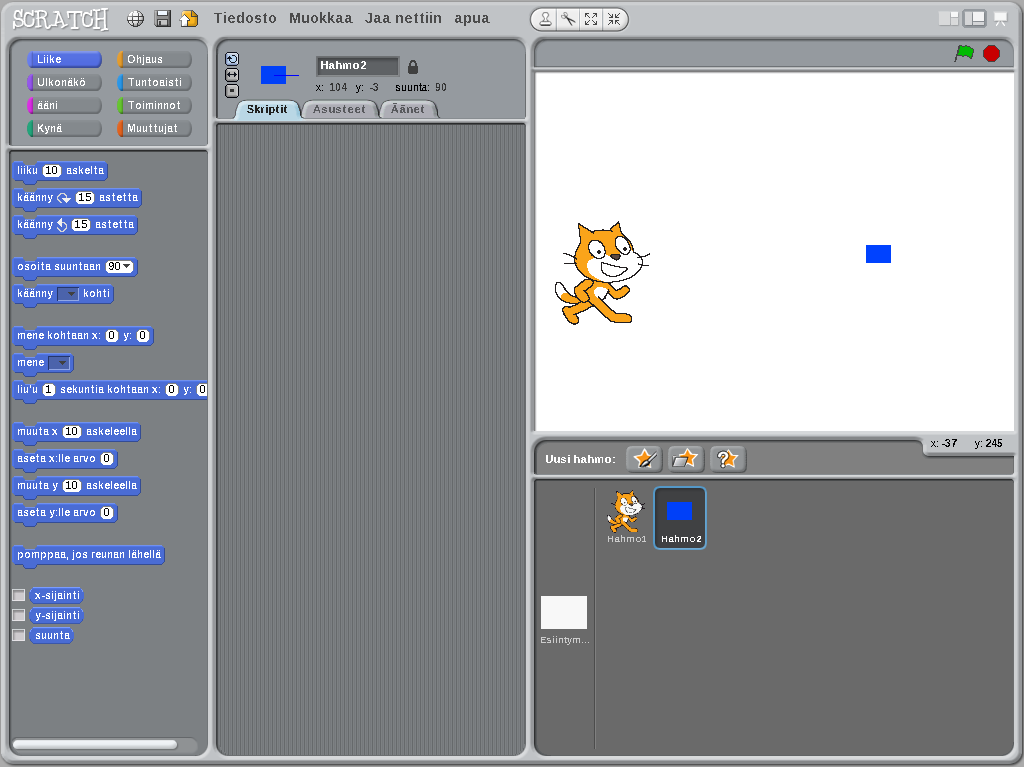Select the delete scissors tool
The height and width of the screenshot is (767, 1024).
point(568,20)
